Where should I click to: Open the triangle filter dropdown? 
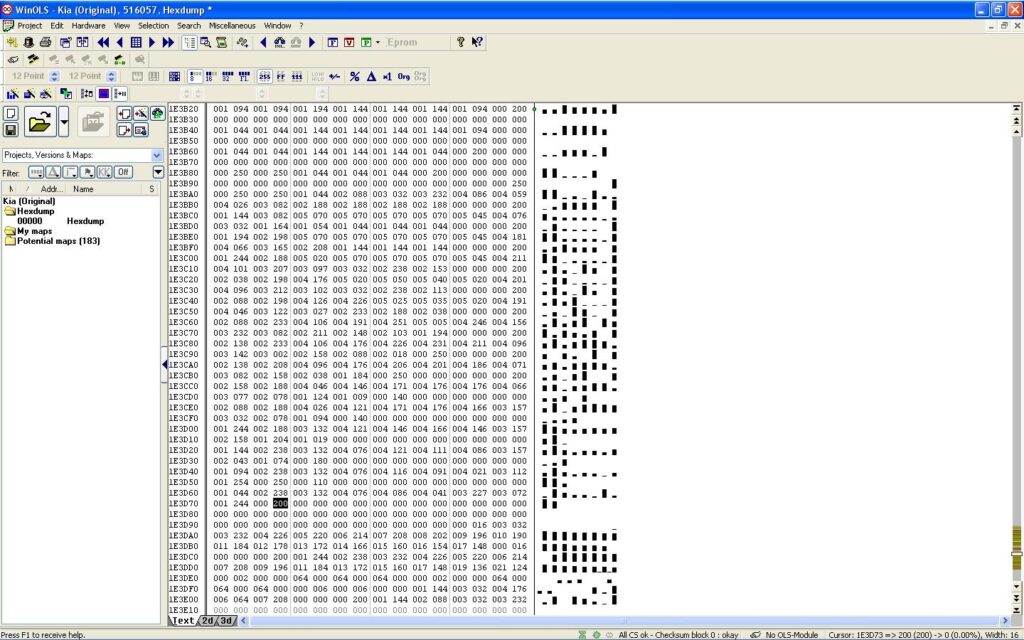pyautogui.click(x=53, y=172)
